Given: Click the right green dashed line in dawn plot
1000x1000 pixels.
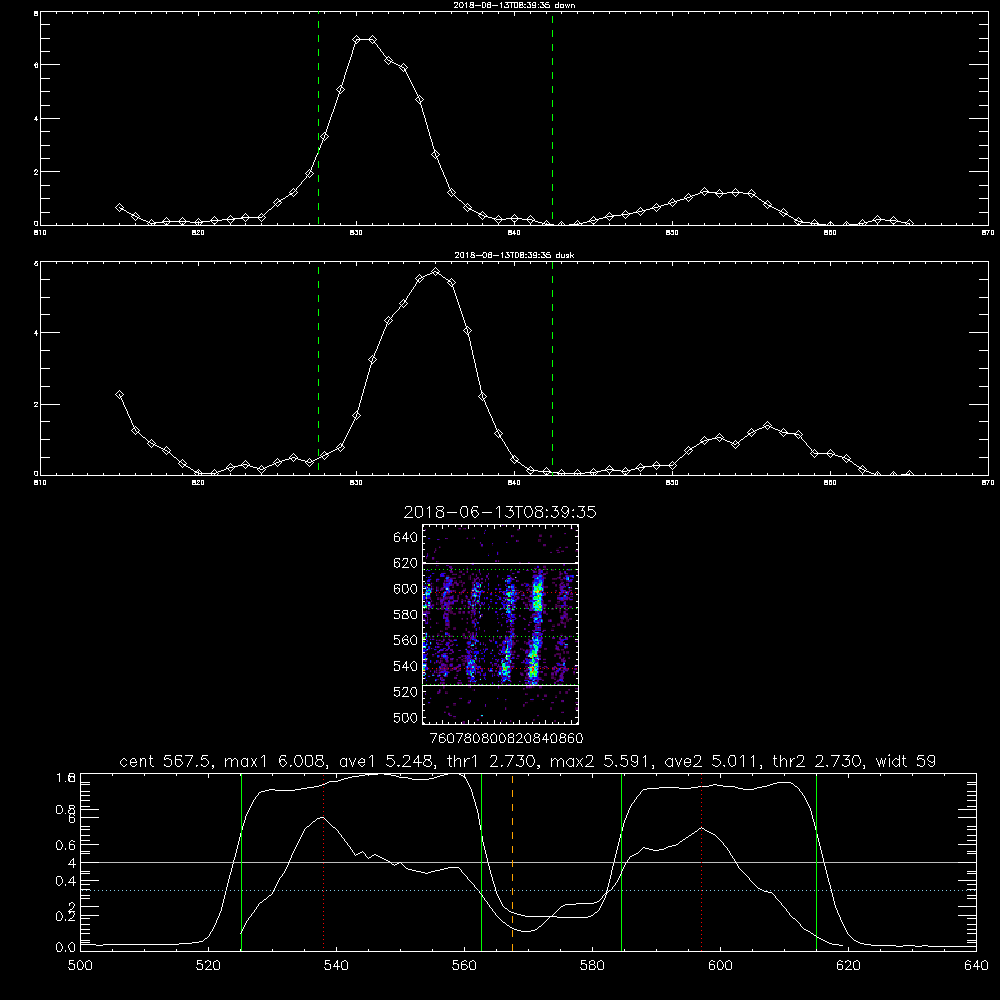Looking at the screenshot, I should [552, 119].
